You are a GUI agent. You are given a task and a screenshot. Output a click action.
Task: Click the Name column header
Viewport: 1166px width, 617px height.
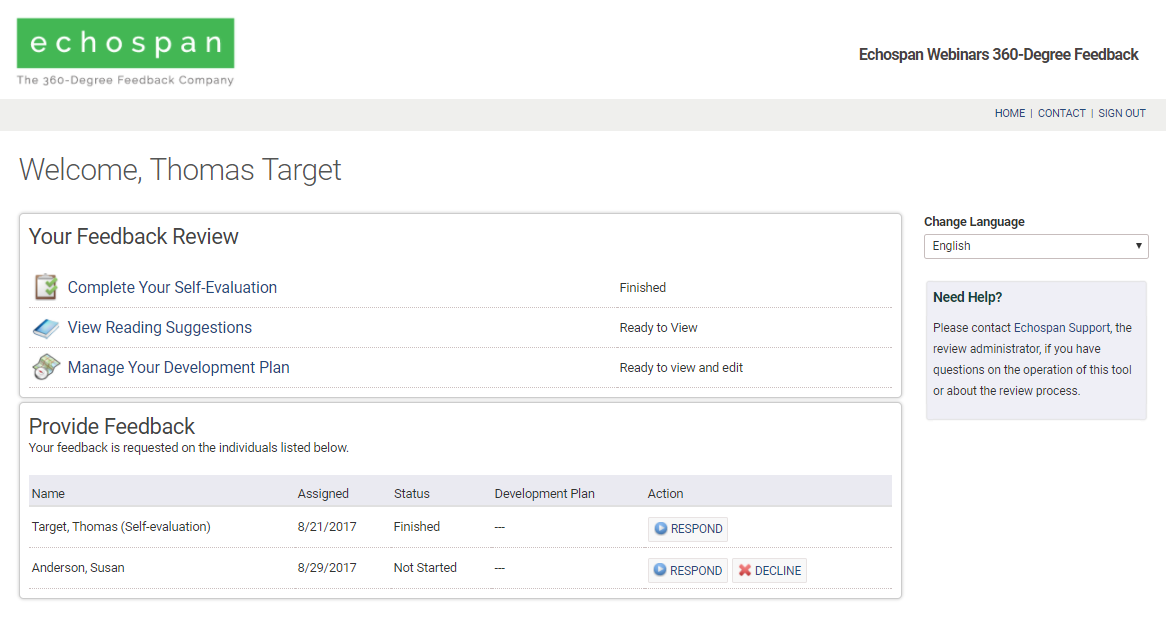coord(48,494)
